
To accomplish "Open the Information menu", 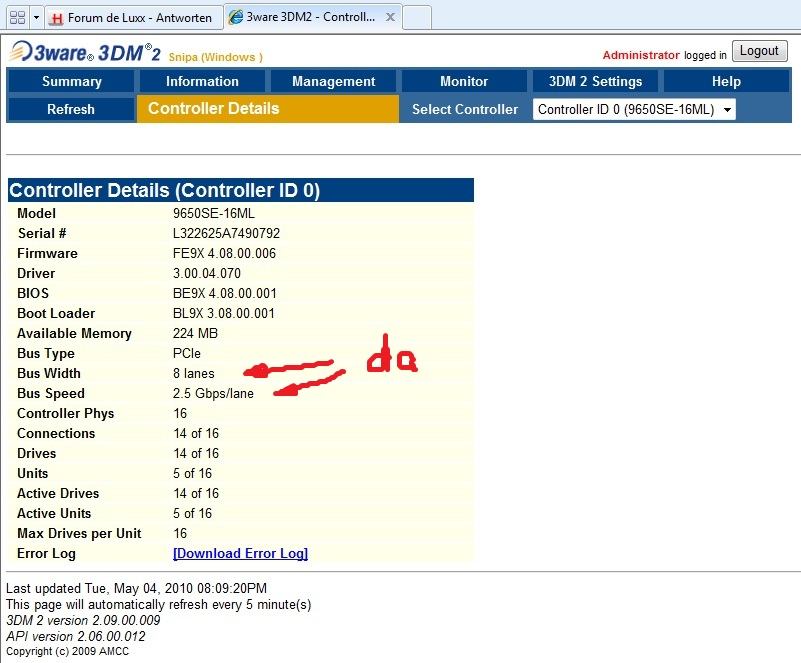I will pos(202,81).
